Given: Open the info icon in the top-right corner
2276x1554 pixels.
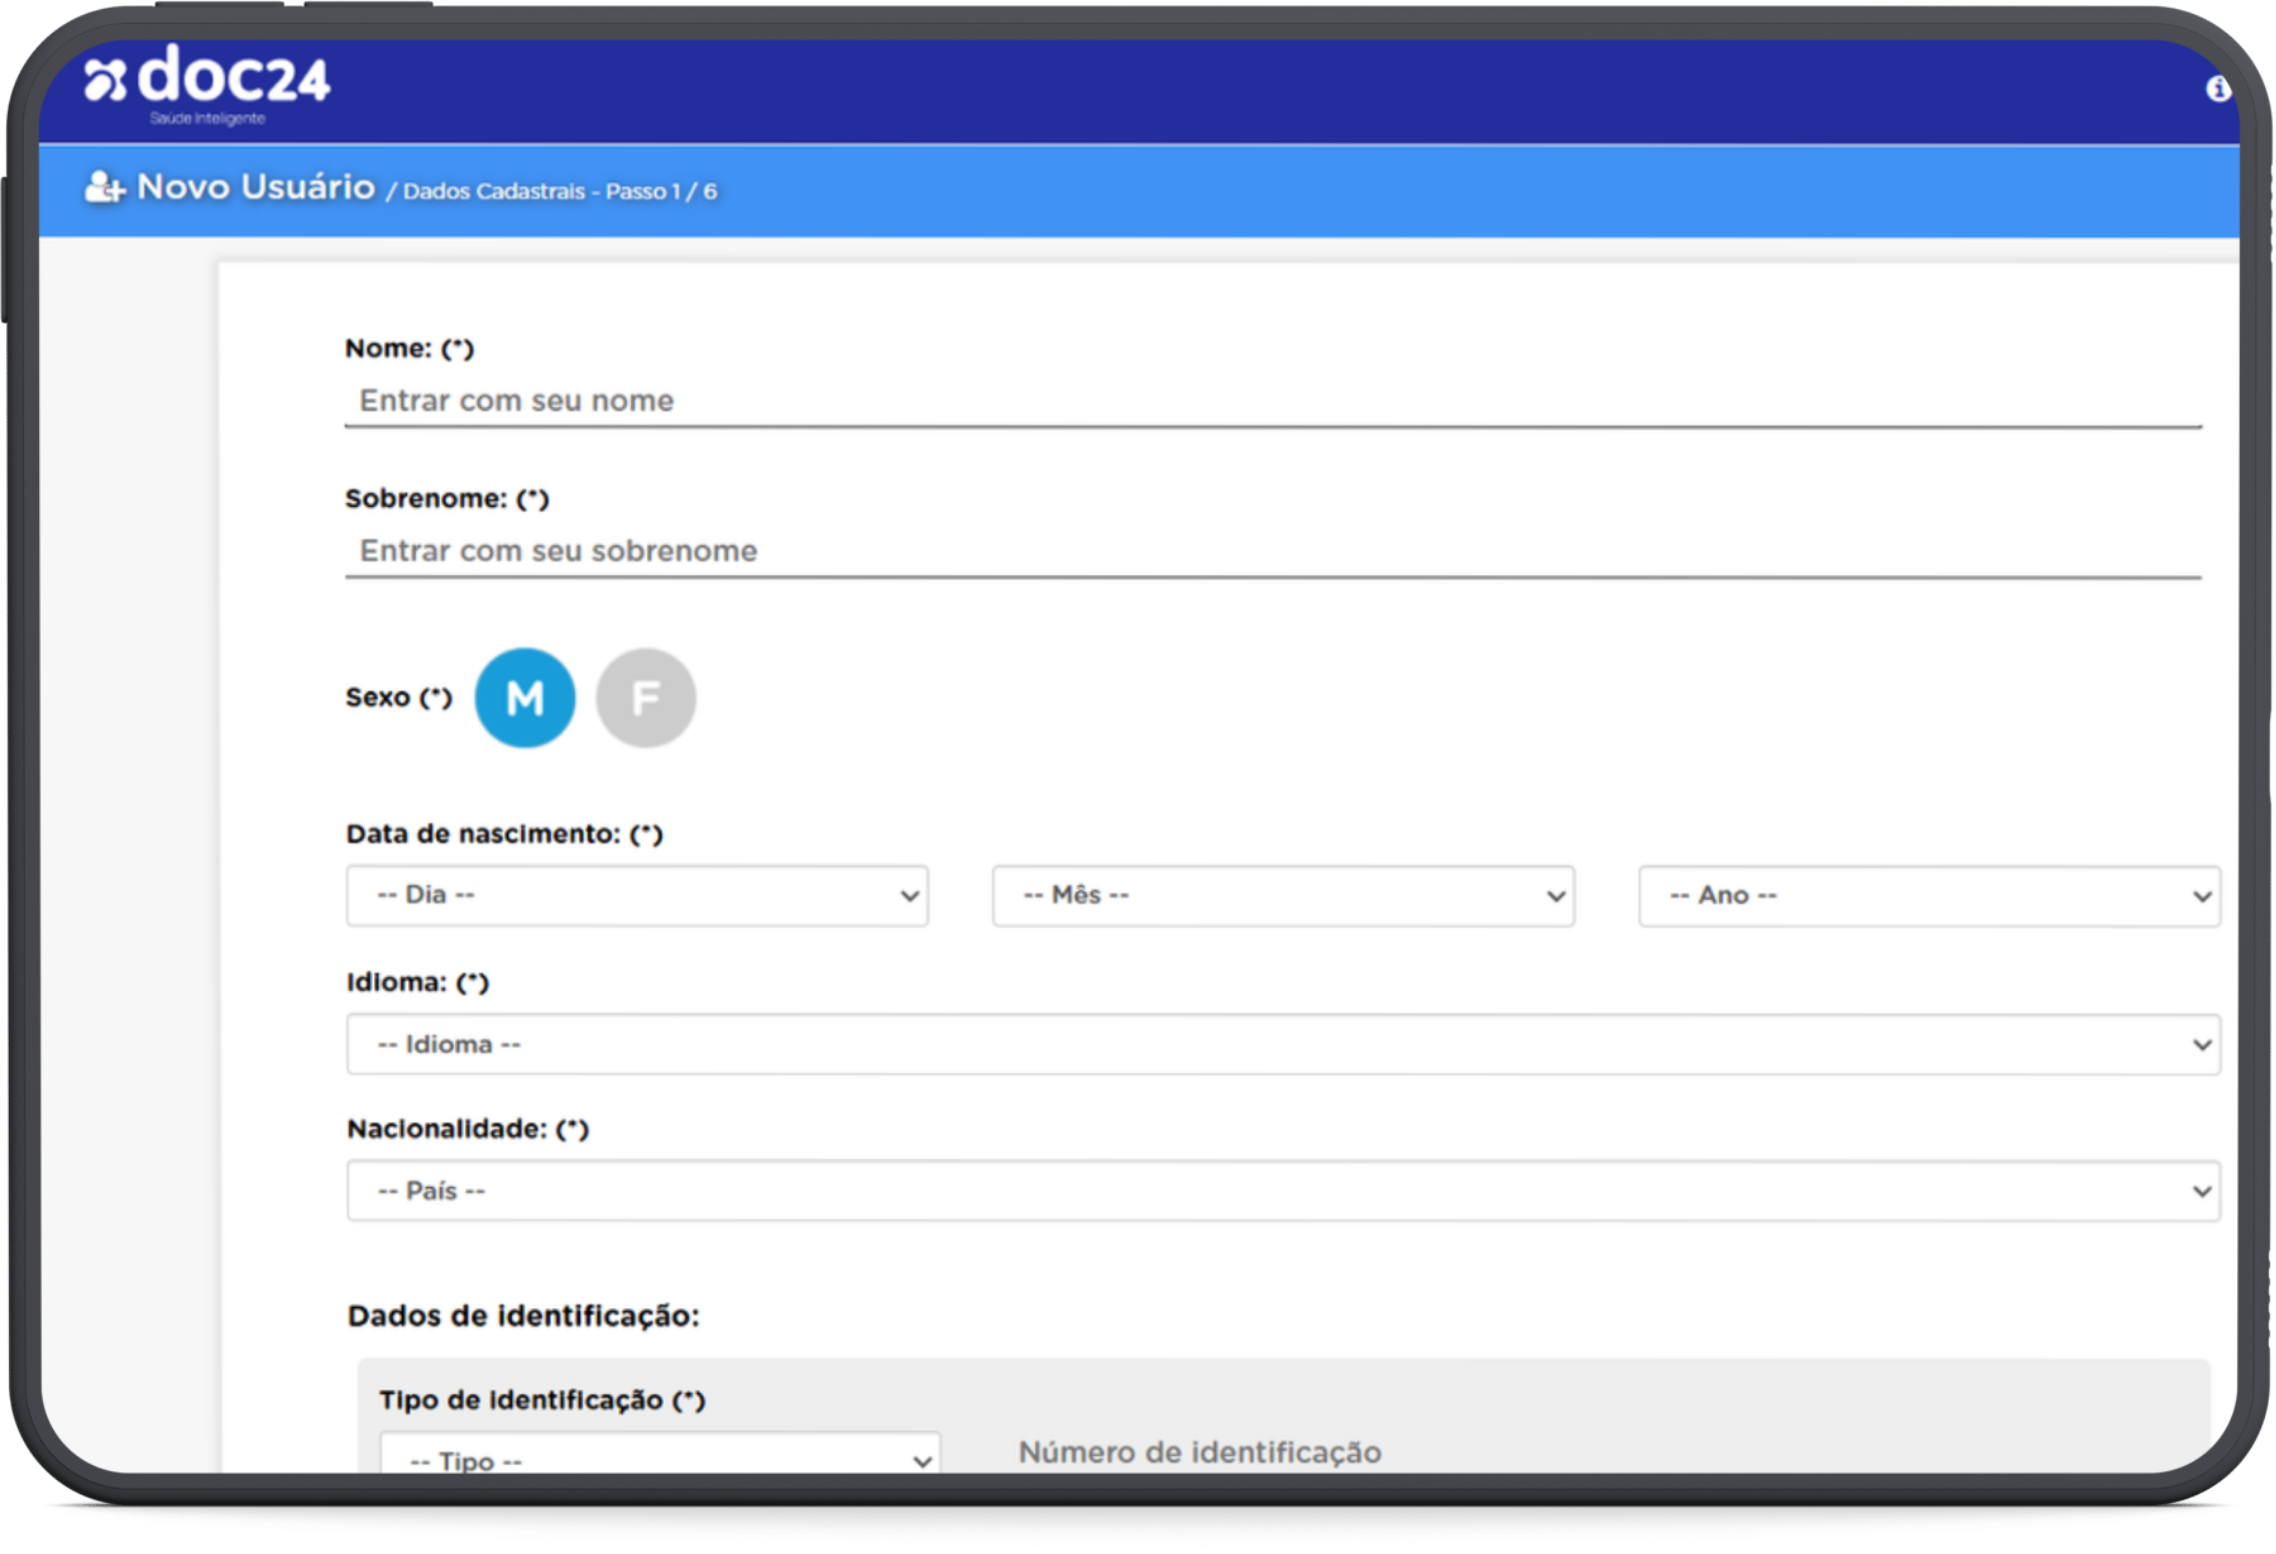Looking at the screenshot, I should coord(2219,89).
